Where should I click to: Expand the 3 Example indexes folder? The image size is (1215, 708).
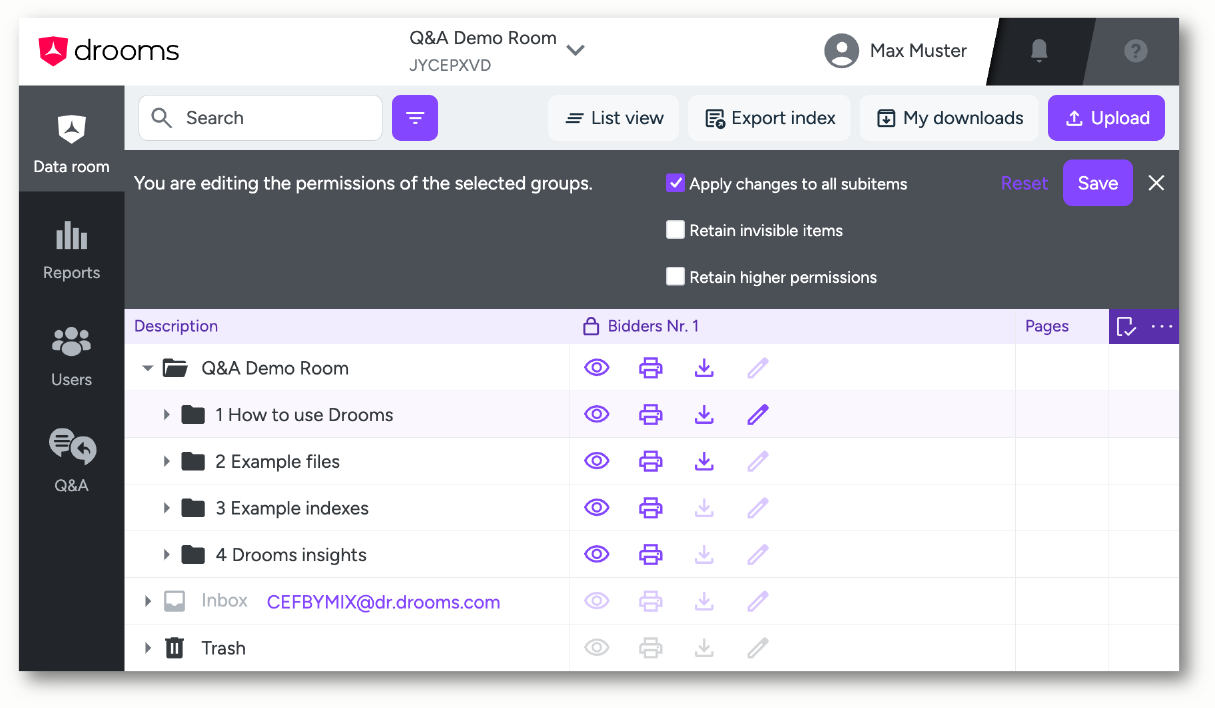point(166,508)
